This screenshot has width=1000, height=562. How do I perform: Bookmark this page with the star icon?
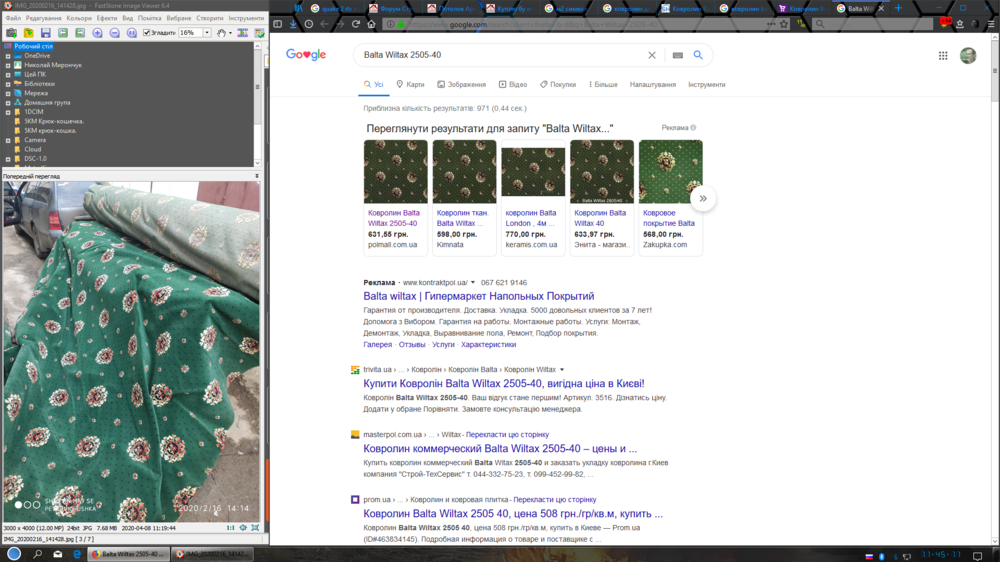pyautogui.click(x=784, y=24)
